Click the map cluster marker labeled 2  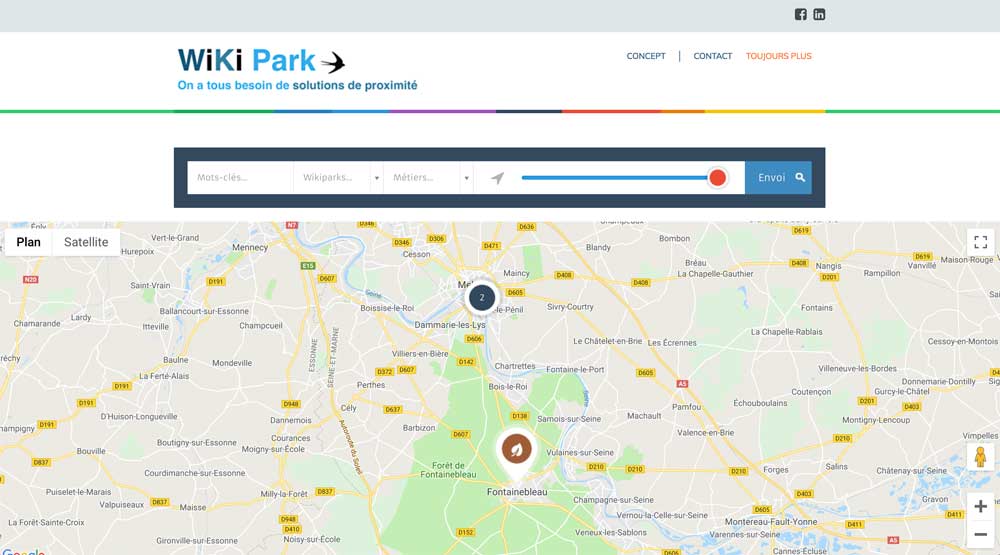click(x=482, y=297)
